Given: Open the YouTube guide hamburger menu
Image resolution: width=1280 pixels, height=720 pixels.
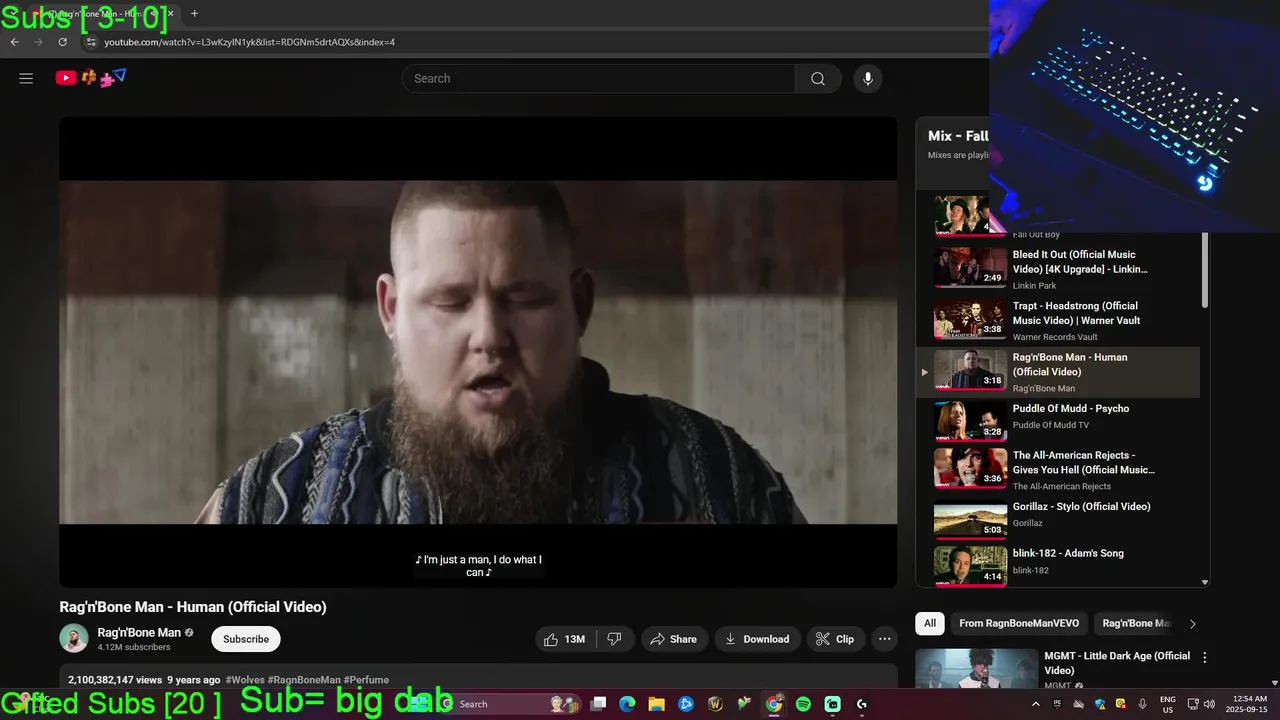Looking at the screenshot, I should 26,78.
